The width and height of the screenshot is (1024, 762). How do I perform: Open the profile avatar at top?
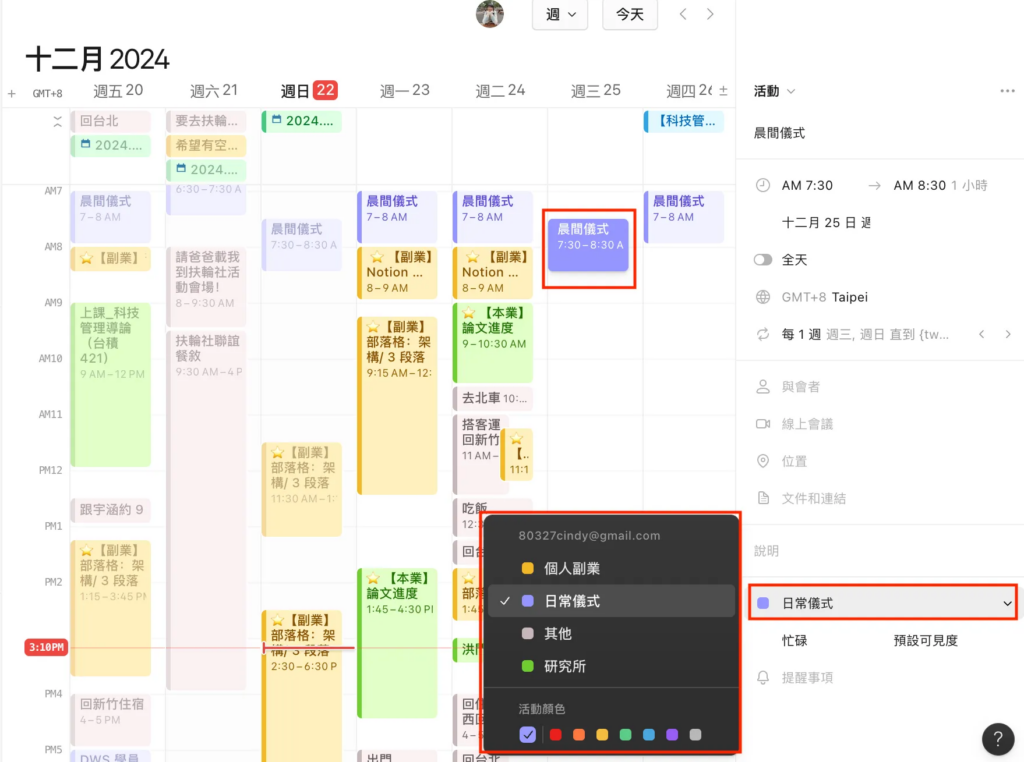[490, 14]
